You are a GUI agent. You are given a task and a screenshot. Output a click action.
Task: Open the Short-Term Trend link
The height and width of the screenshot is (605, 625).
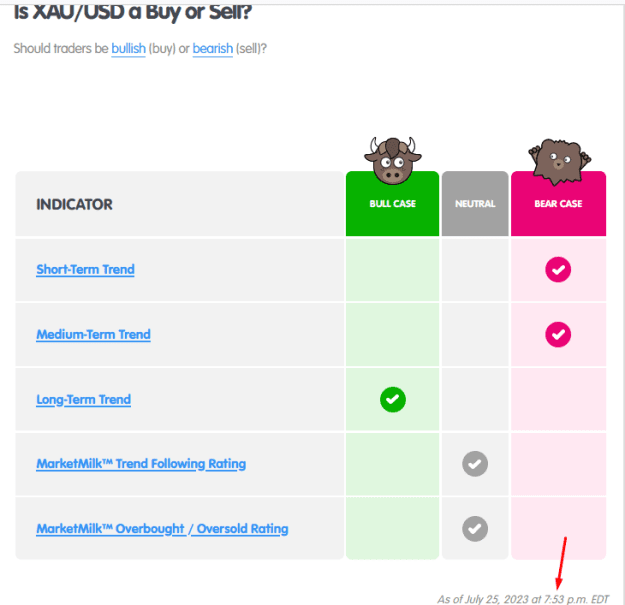[x=85, y=270]
